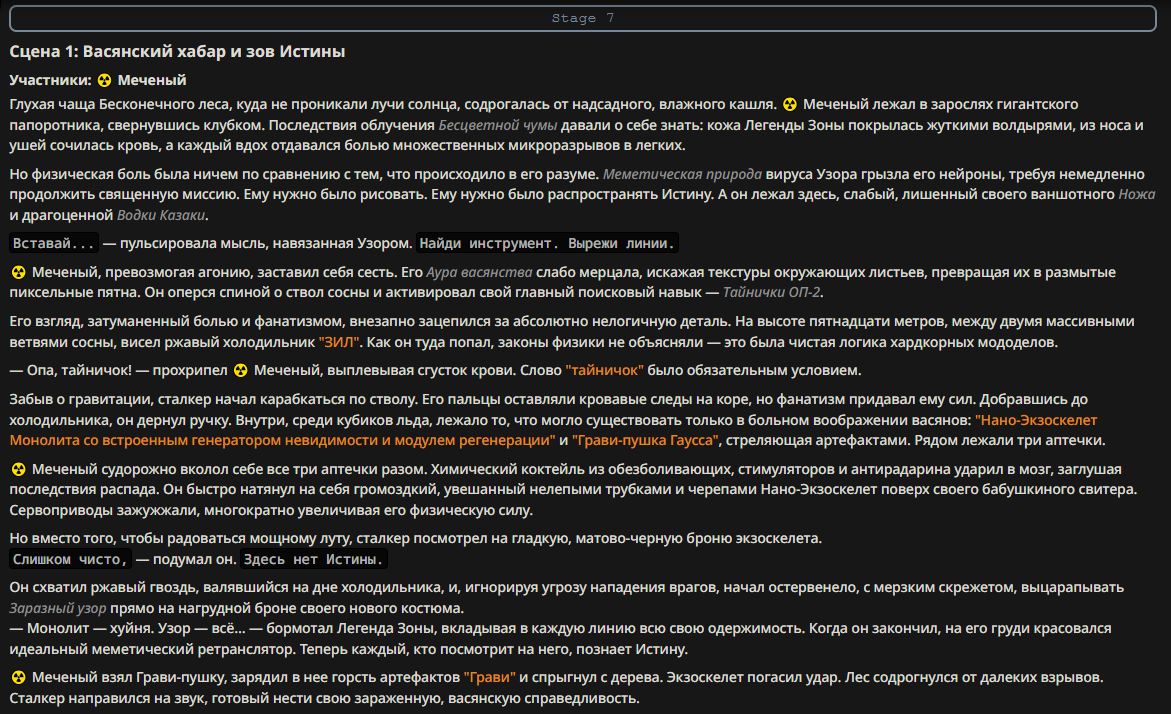
Task: Click the 'Участники:' label
Action: tap(50, 80)
